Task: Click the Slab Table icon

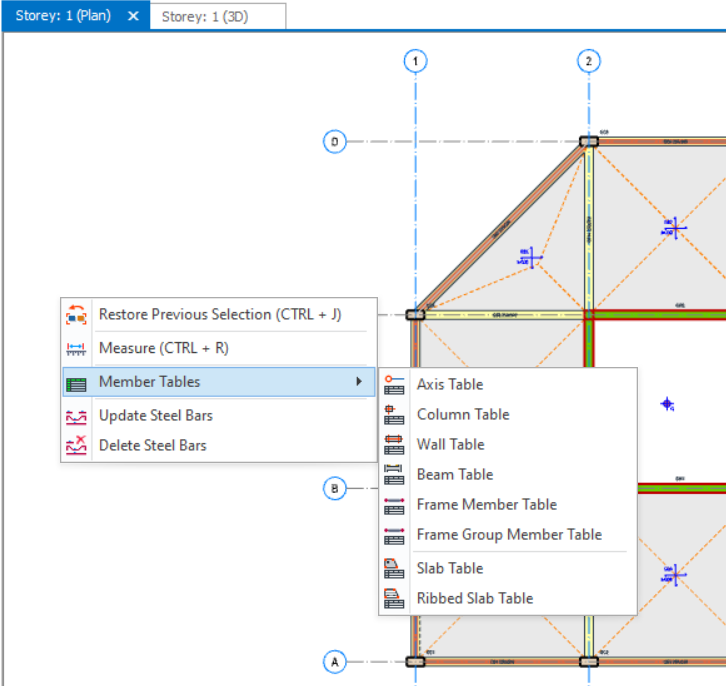Action: (x=394, y=568)
